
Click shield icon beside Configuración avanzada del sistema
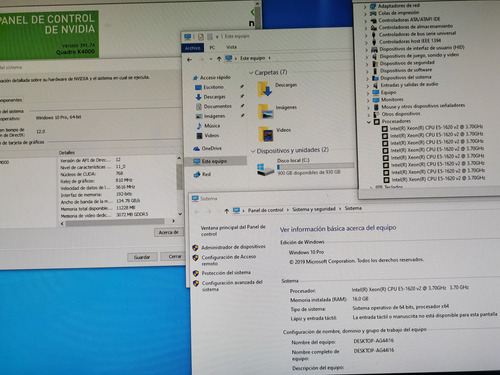196,283
